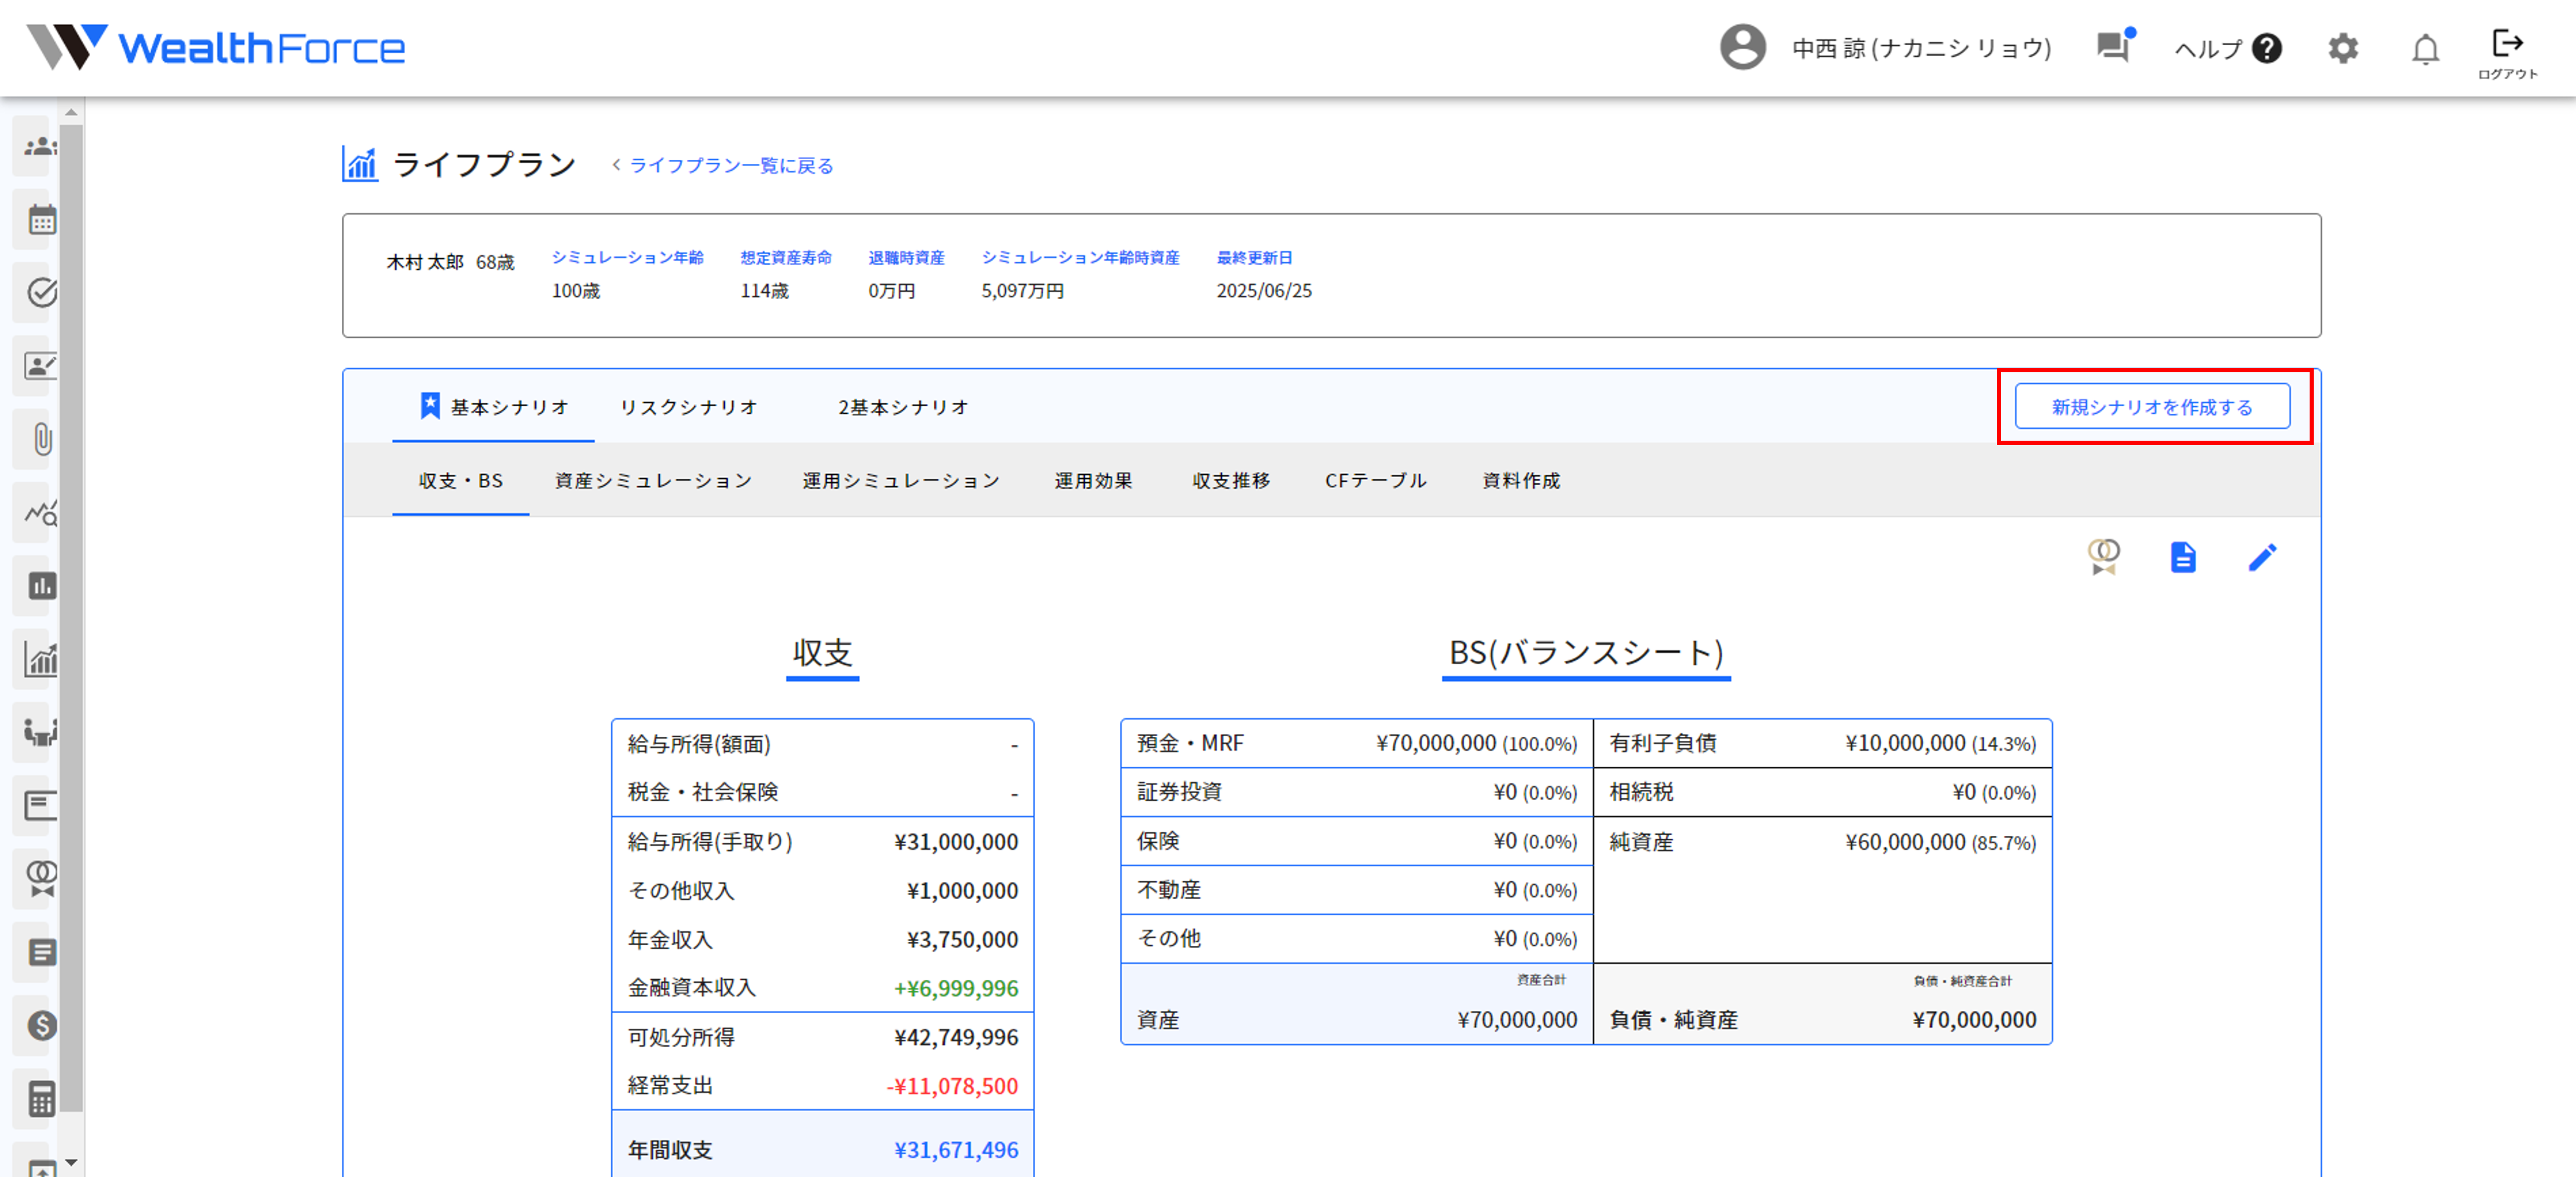The width and height of the screenshot is (2576, 1177).
Task: Open the notifications bell icon
Action: coord(2425,49)
